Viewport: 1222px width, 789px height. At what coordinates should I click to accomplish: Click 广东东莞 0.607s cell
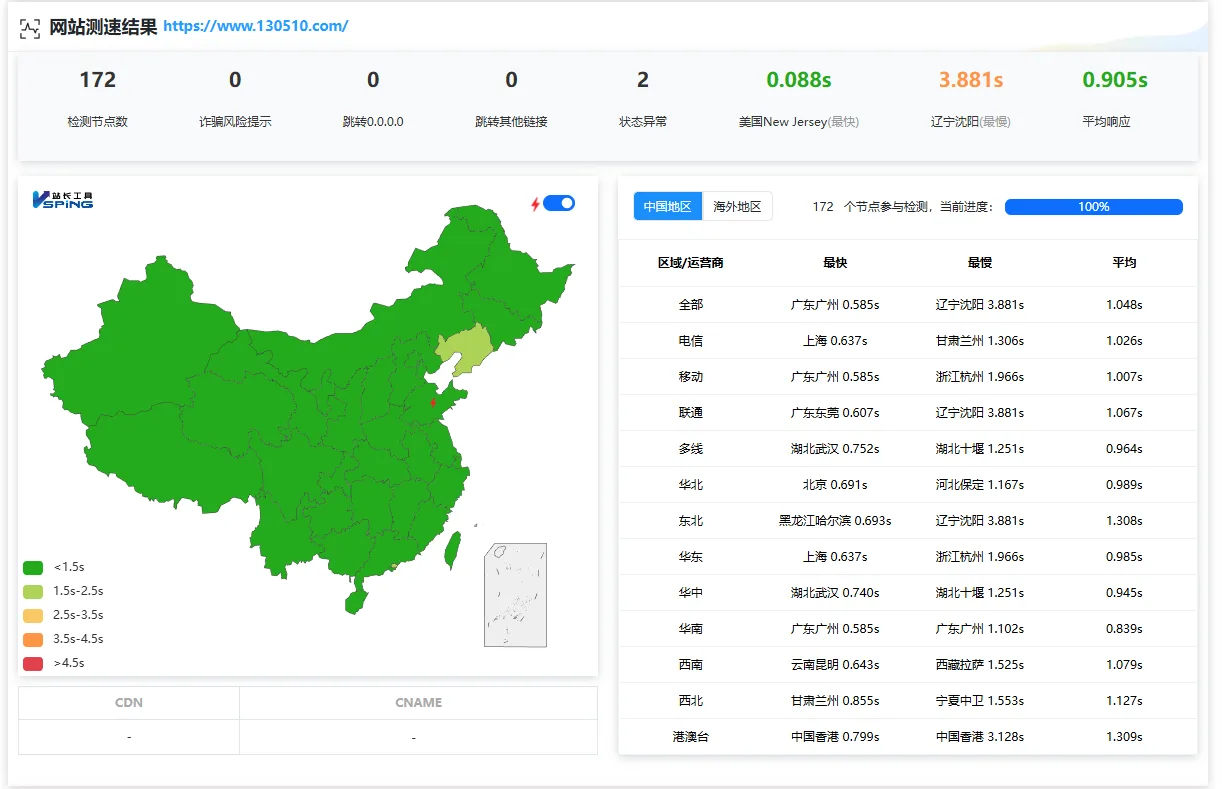pos(835,413)
